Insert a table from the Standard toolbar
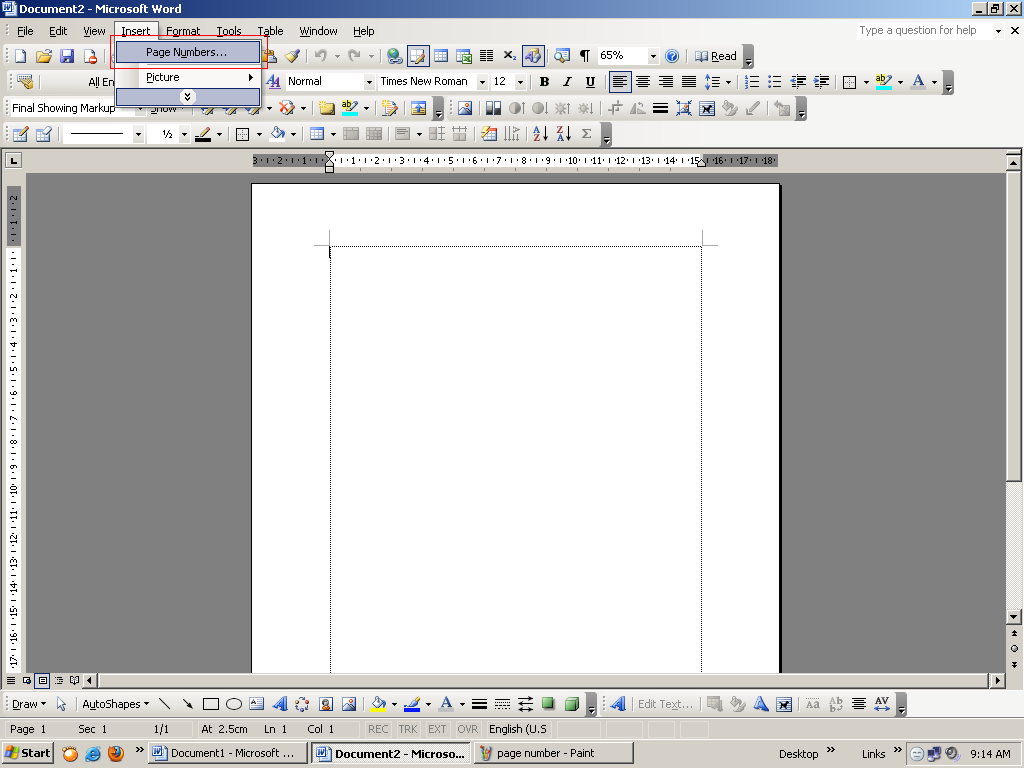Image resolution: width=1024 pixels, height=768 pixels. (x=441, y=56)
